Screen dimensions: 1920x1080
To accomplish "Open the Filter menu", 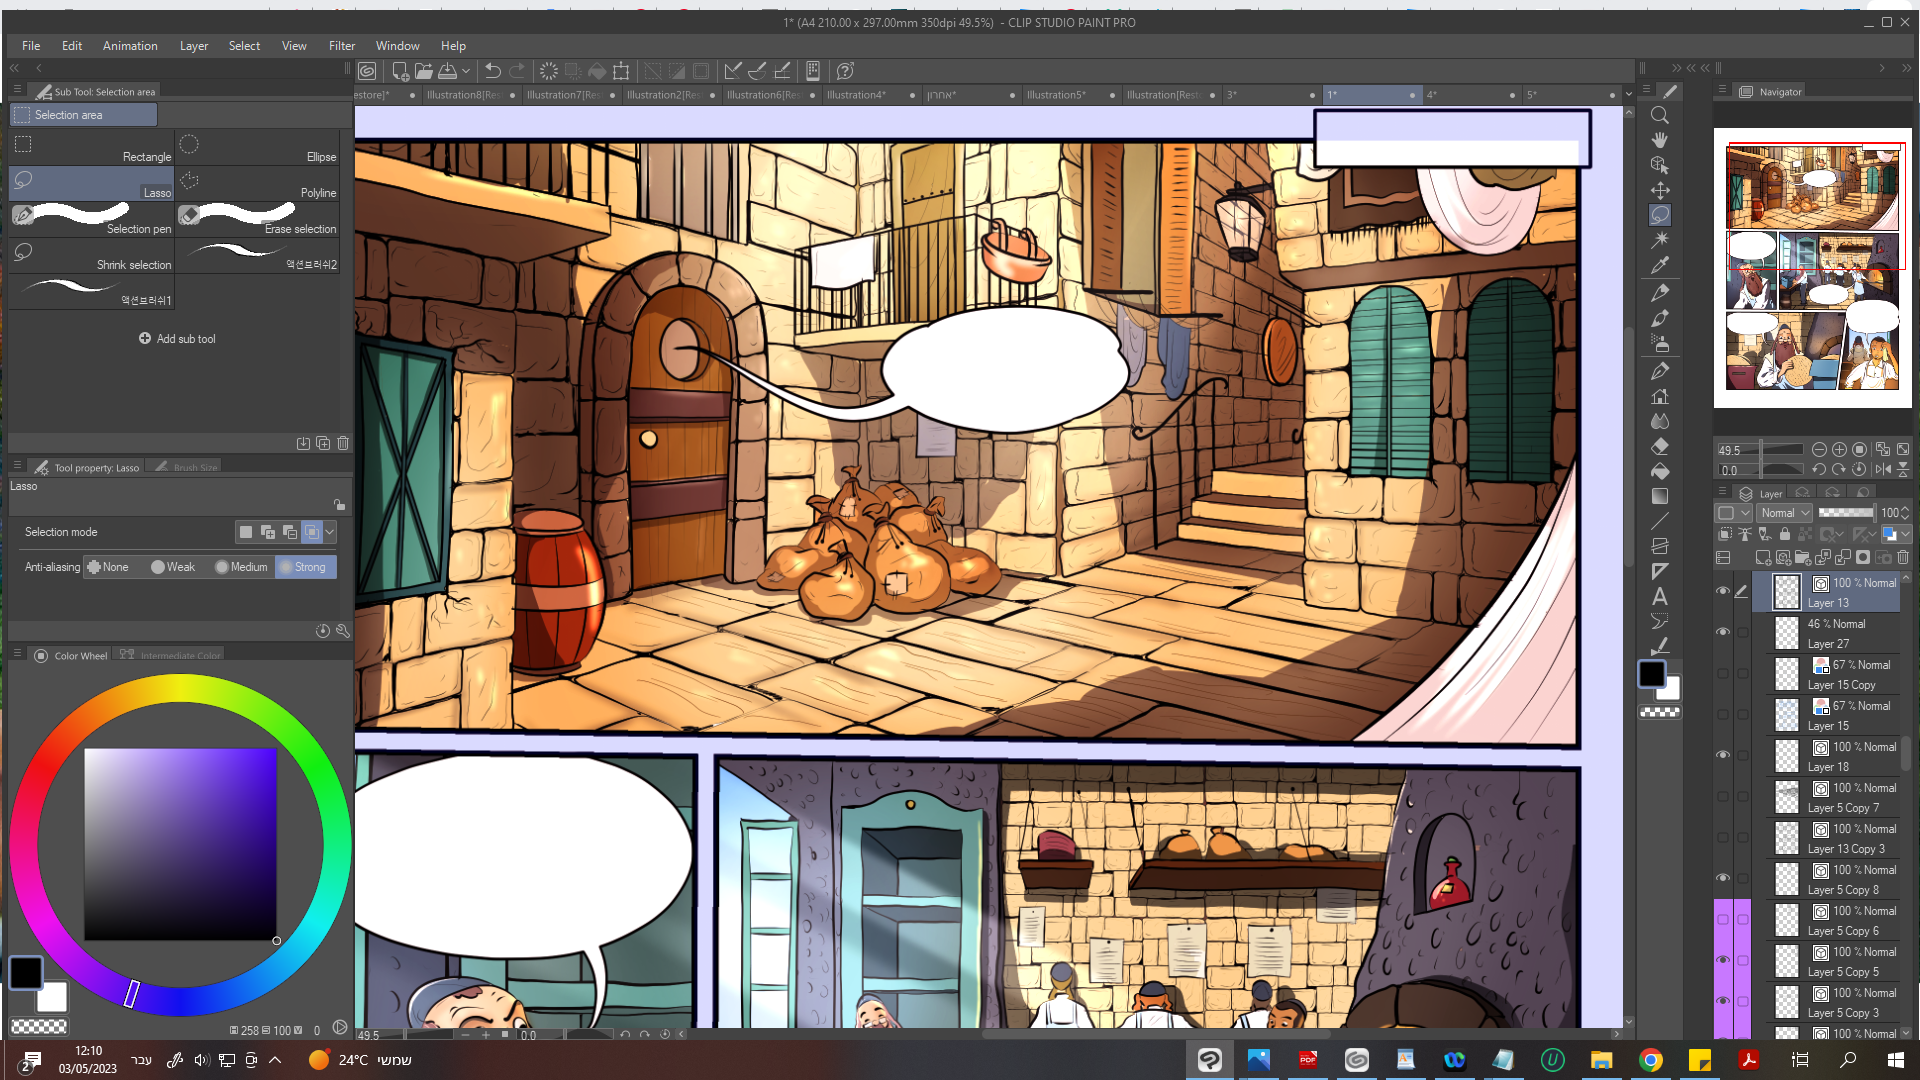I will tap(341, 46).
